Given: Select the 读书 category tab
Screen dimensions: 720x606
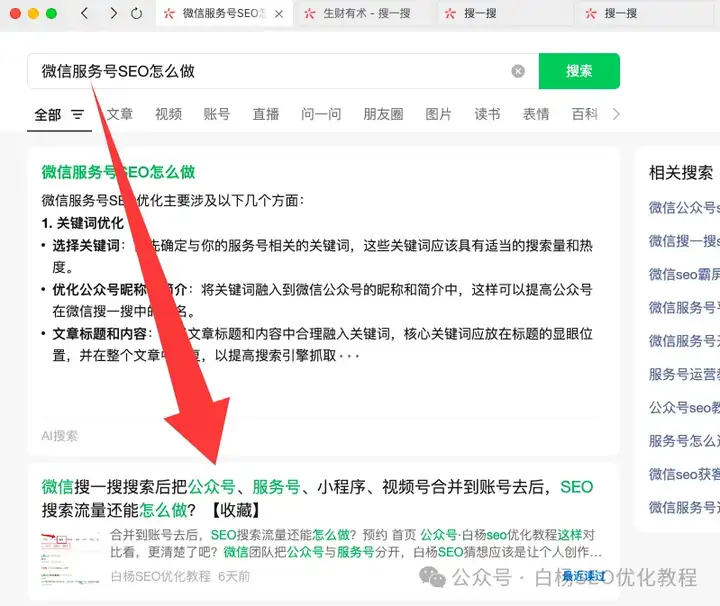Looking at the screenshot, I should click(x=487, y=114).
